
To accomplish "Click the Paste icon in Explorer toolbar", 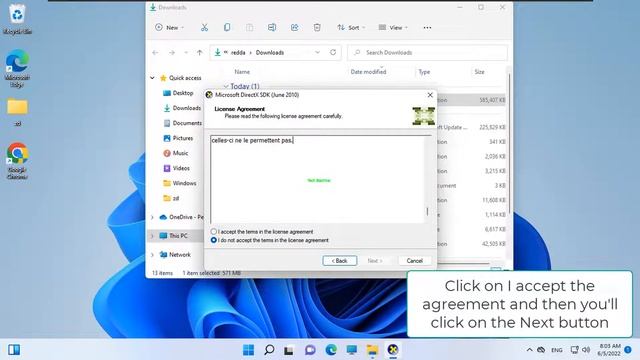I will (x=249, y=27).
